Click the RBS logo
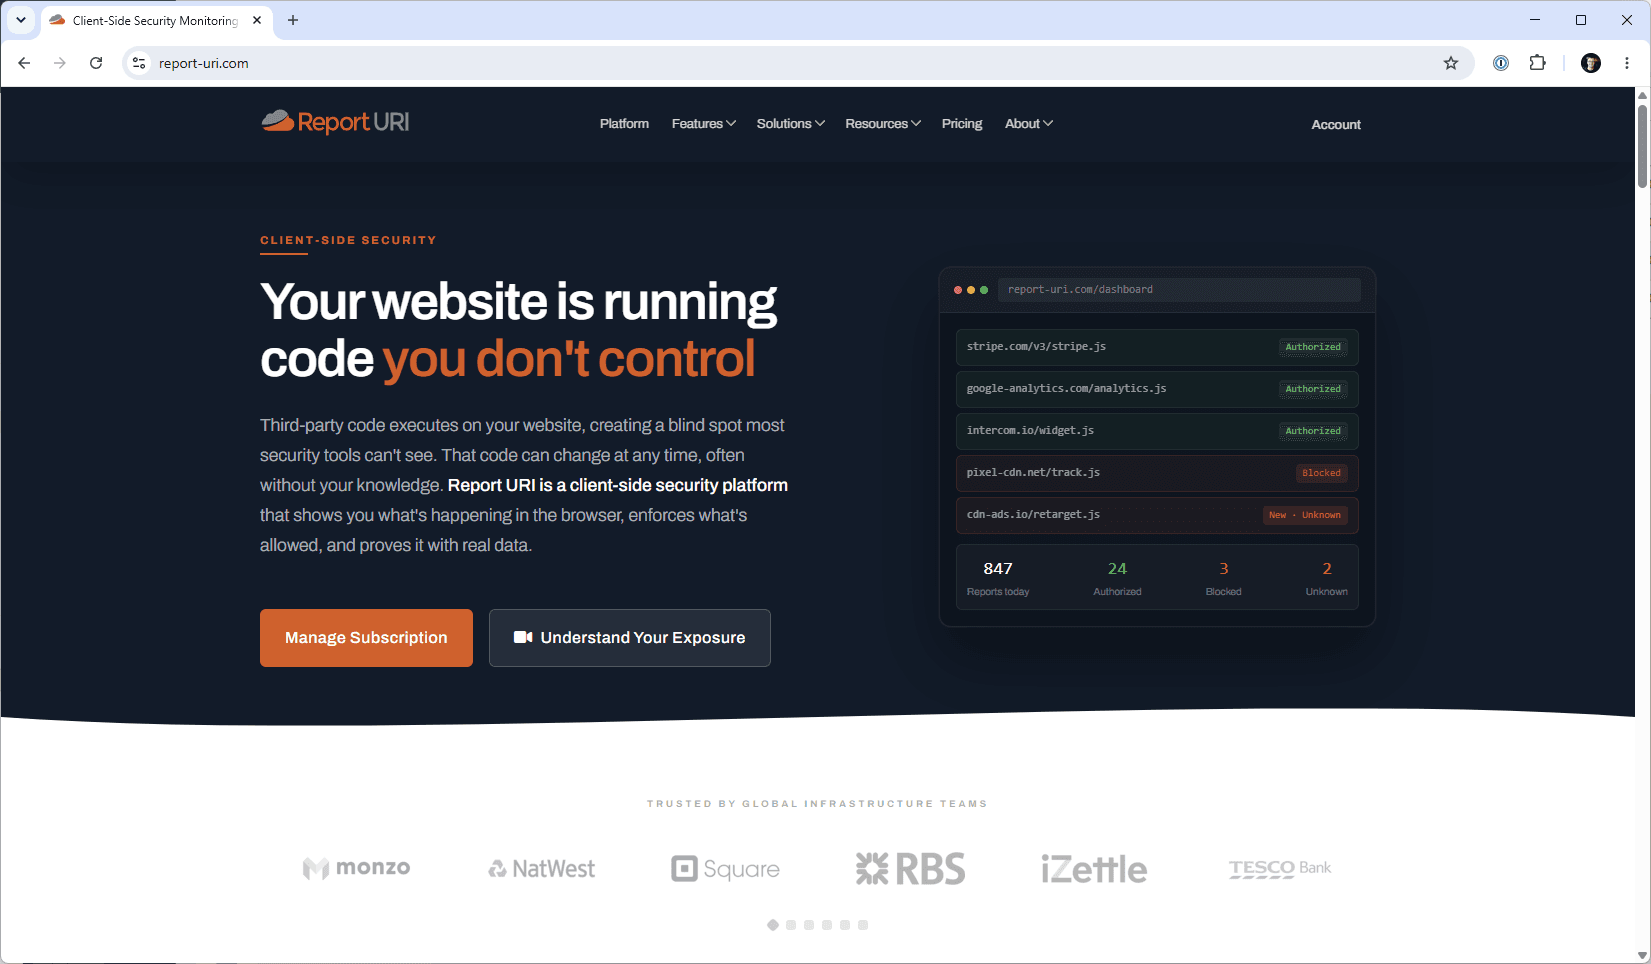This screenshot has height=964, width=1651. click(910, 869)
